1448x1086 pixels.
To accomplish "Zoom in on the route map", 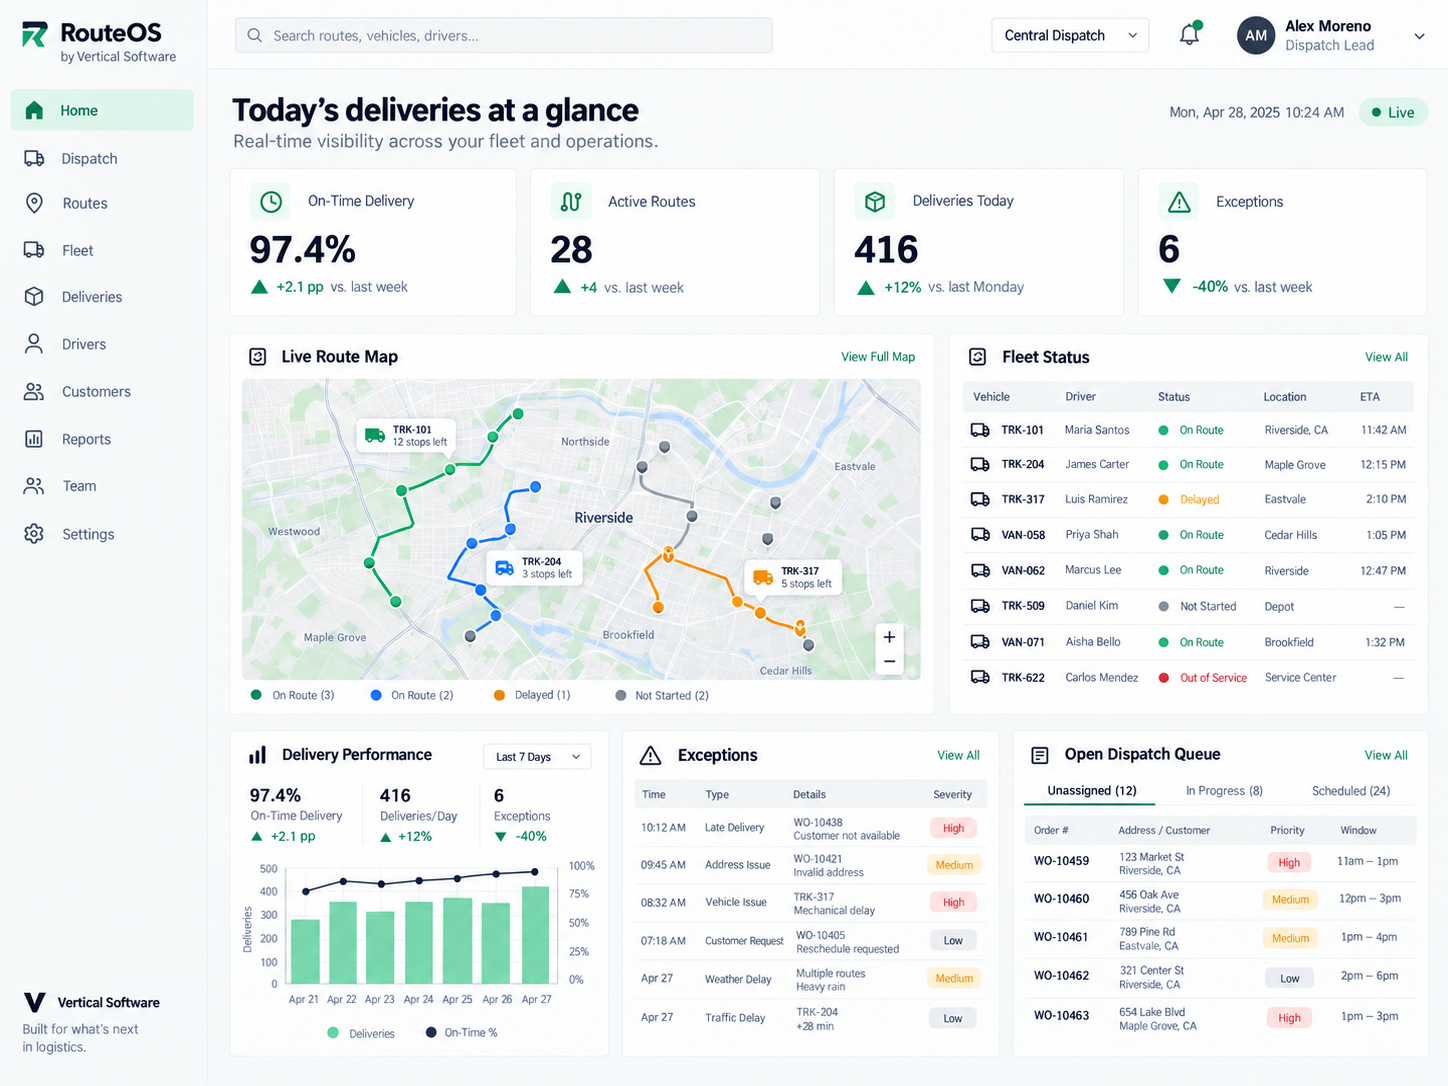I will pyautogui.click(x=889, y=637).
